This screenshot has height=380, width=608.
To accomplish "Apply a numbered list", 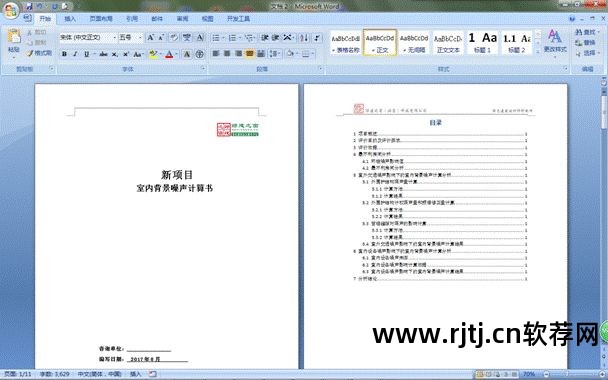I will 234,38.
